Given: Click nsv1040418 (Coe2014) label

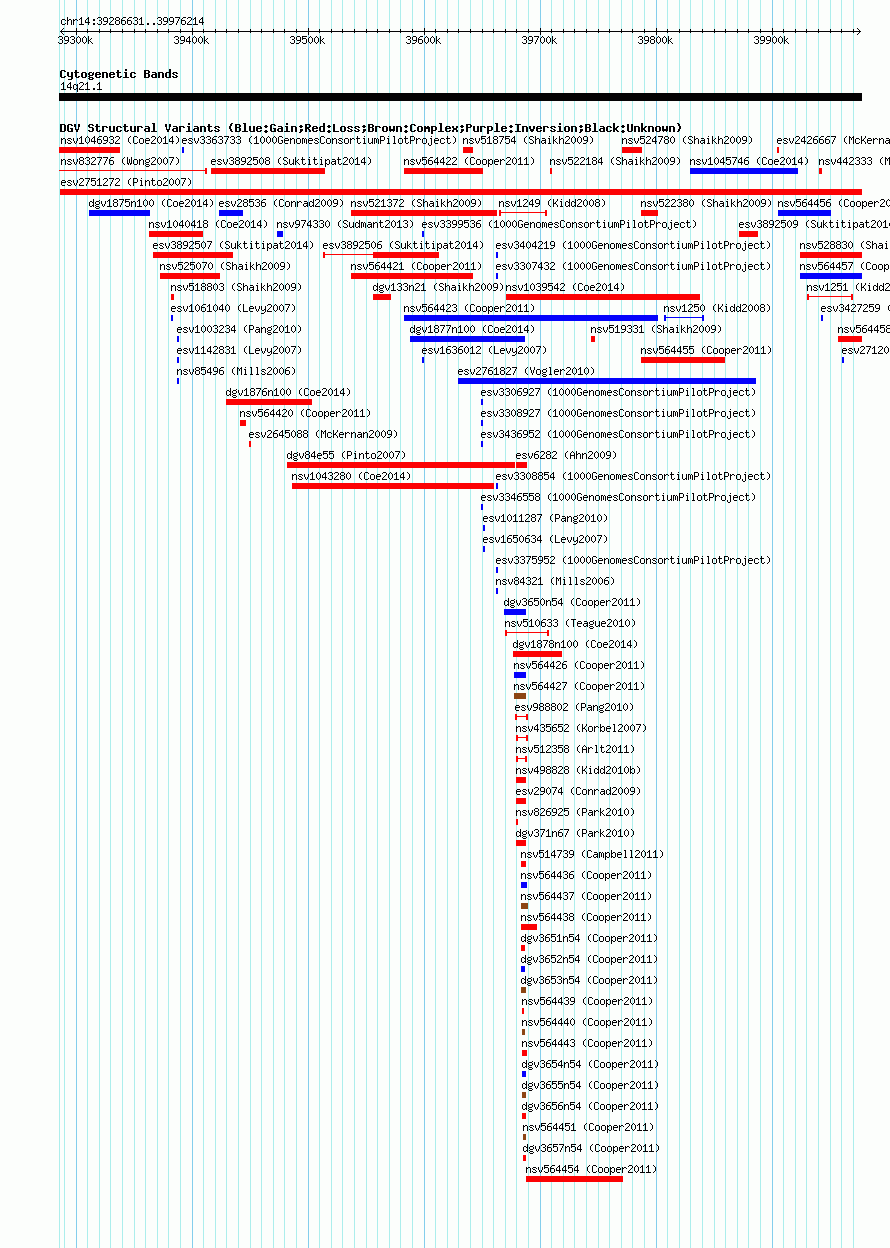Looking at the screenshot, I should pos(208,224).
